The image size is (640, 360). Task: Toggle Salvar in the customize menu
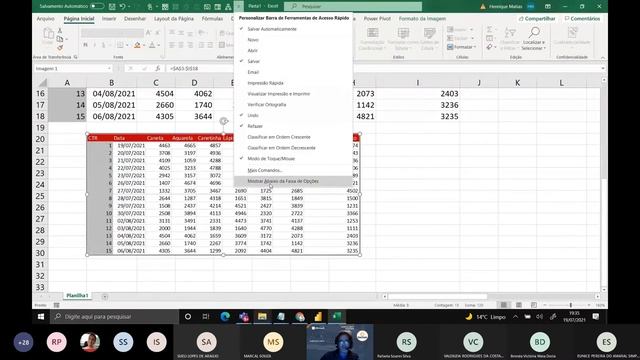(293, 61)
